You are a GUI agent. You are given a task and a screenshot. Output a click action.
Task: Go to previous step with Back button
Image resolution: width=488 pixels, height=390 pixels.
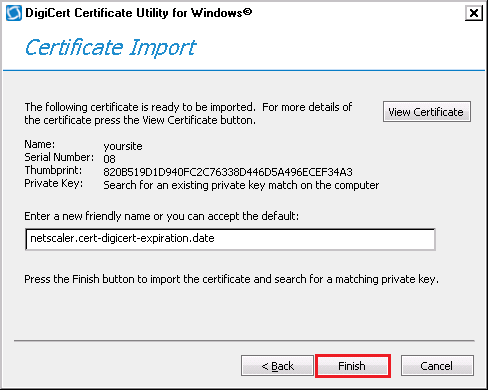(277, 366)
